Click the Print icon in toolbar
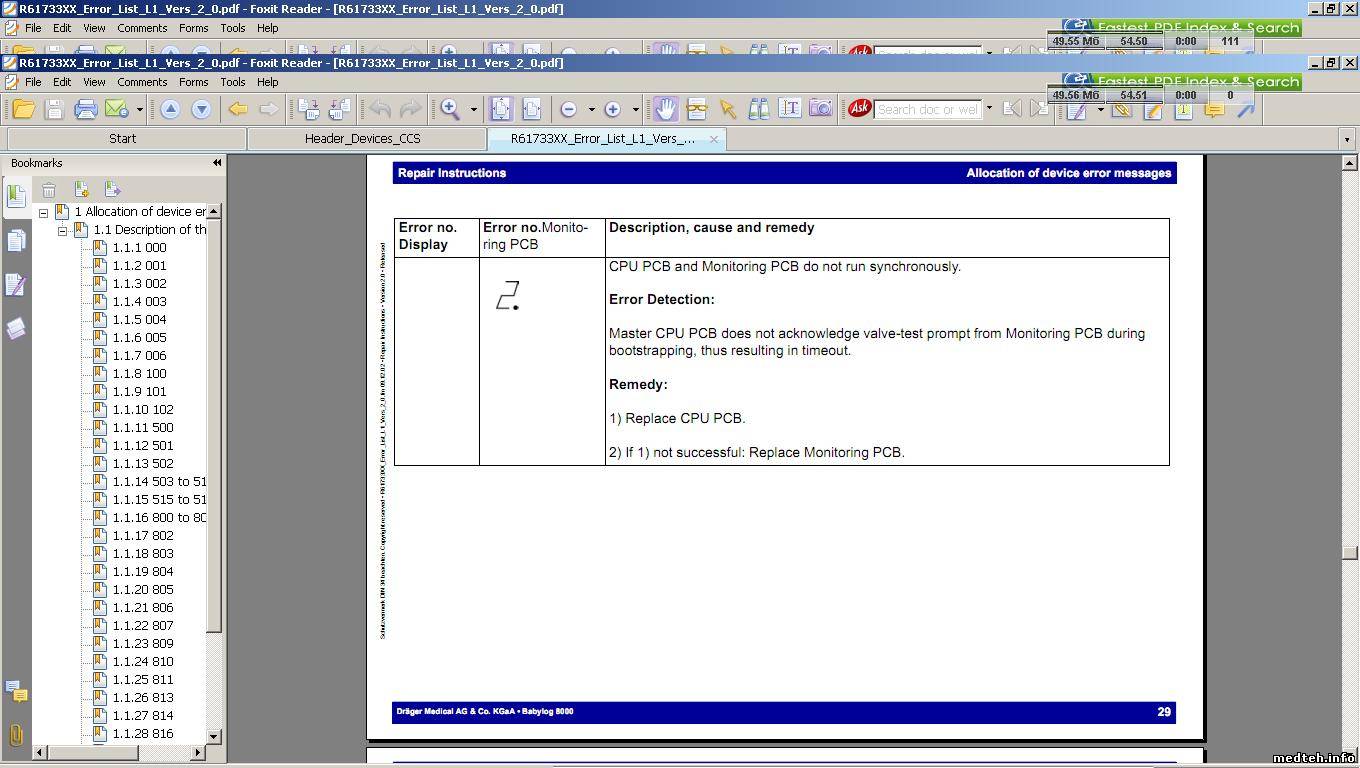This screenshot has width=1360, height=768. pyautogui.click(x=86, y=109)
